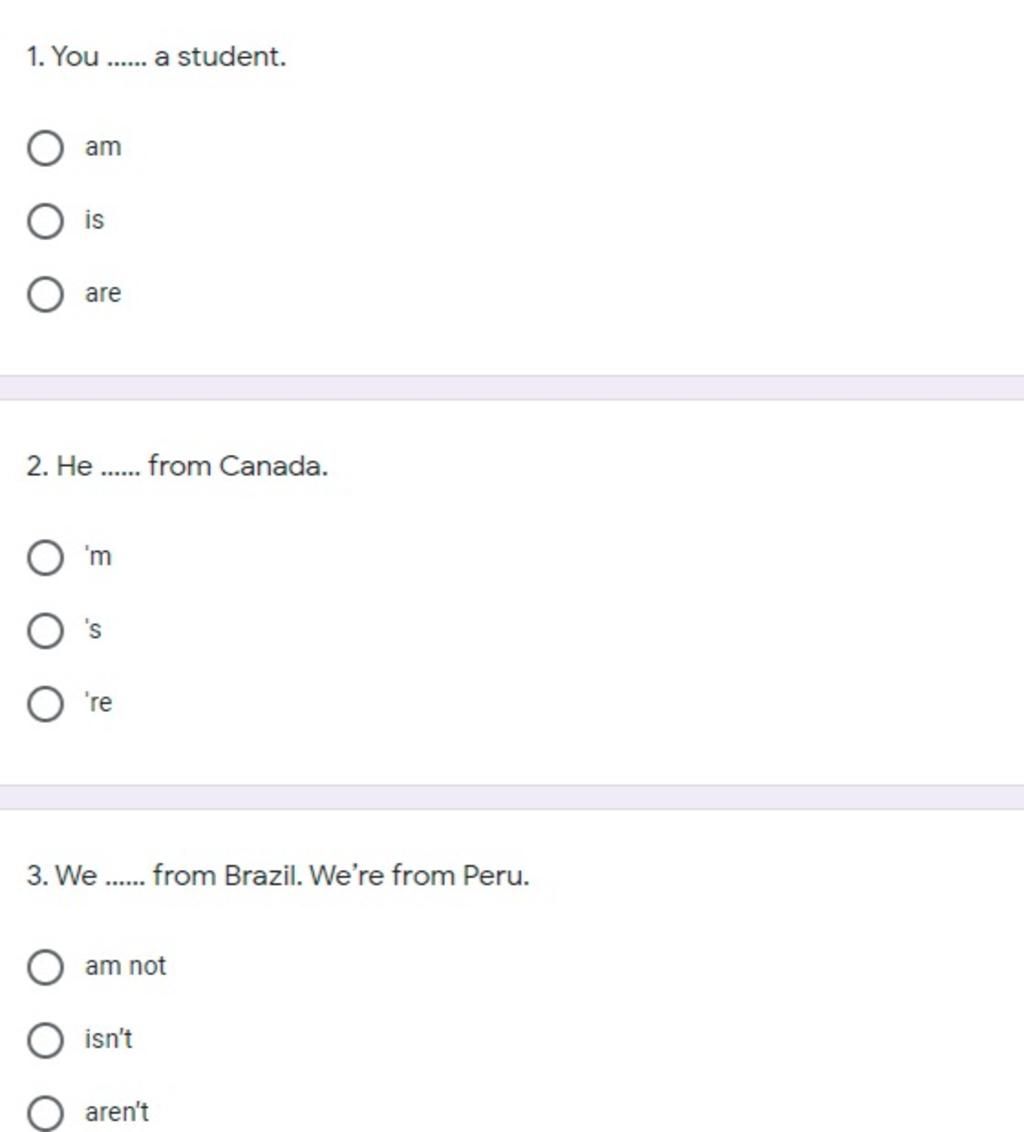Pick the aren't radio button in question 3
The image size is (1024, 1132).
coord(45,1113)
